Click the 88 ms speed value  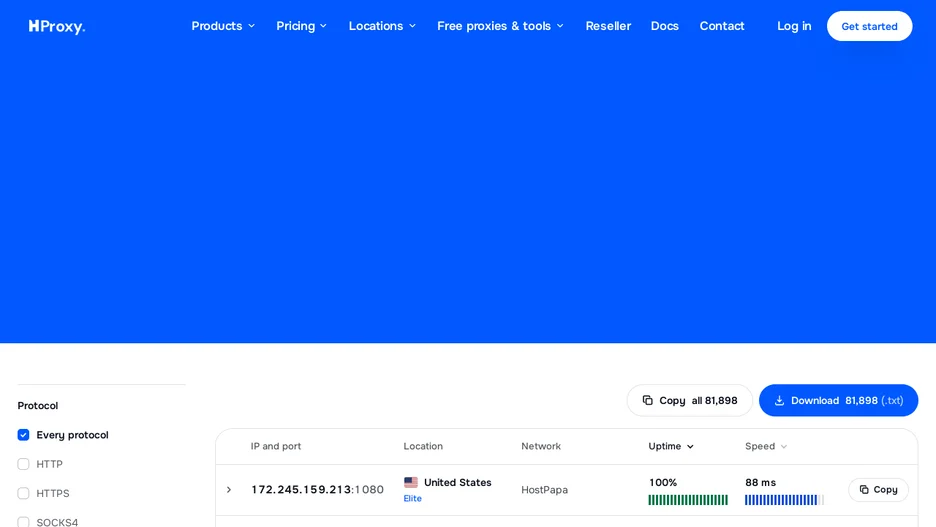pyautogui.click(x=760, y=482)
